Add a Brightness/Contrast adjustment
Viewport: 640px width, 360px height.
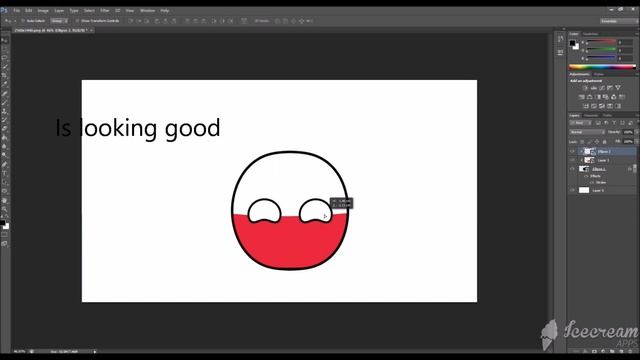coord(585,88)
